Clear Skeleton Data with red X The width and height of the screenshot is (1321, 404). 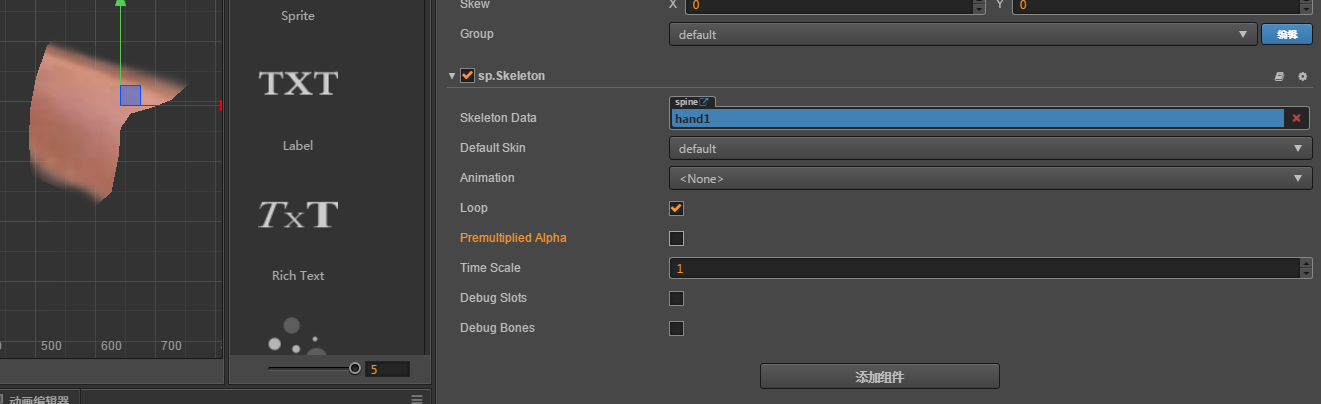click(1297, 118)
